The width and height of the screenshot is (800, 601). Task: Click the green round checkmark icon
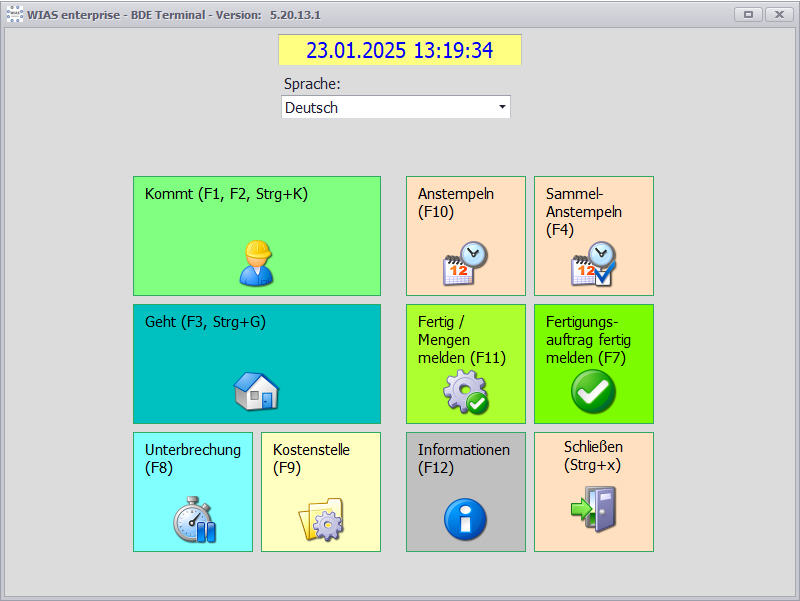(x=593, y=392)
